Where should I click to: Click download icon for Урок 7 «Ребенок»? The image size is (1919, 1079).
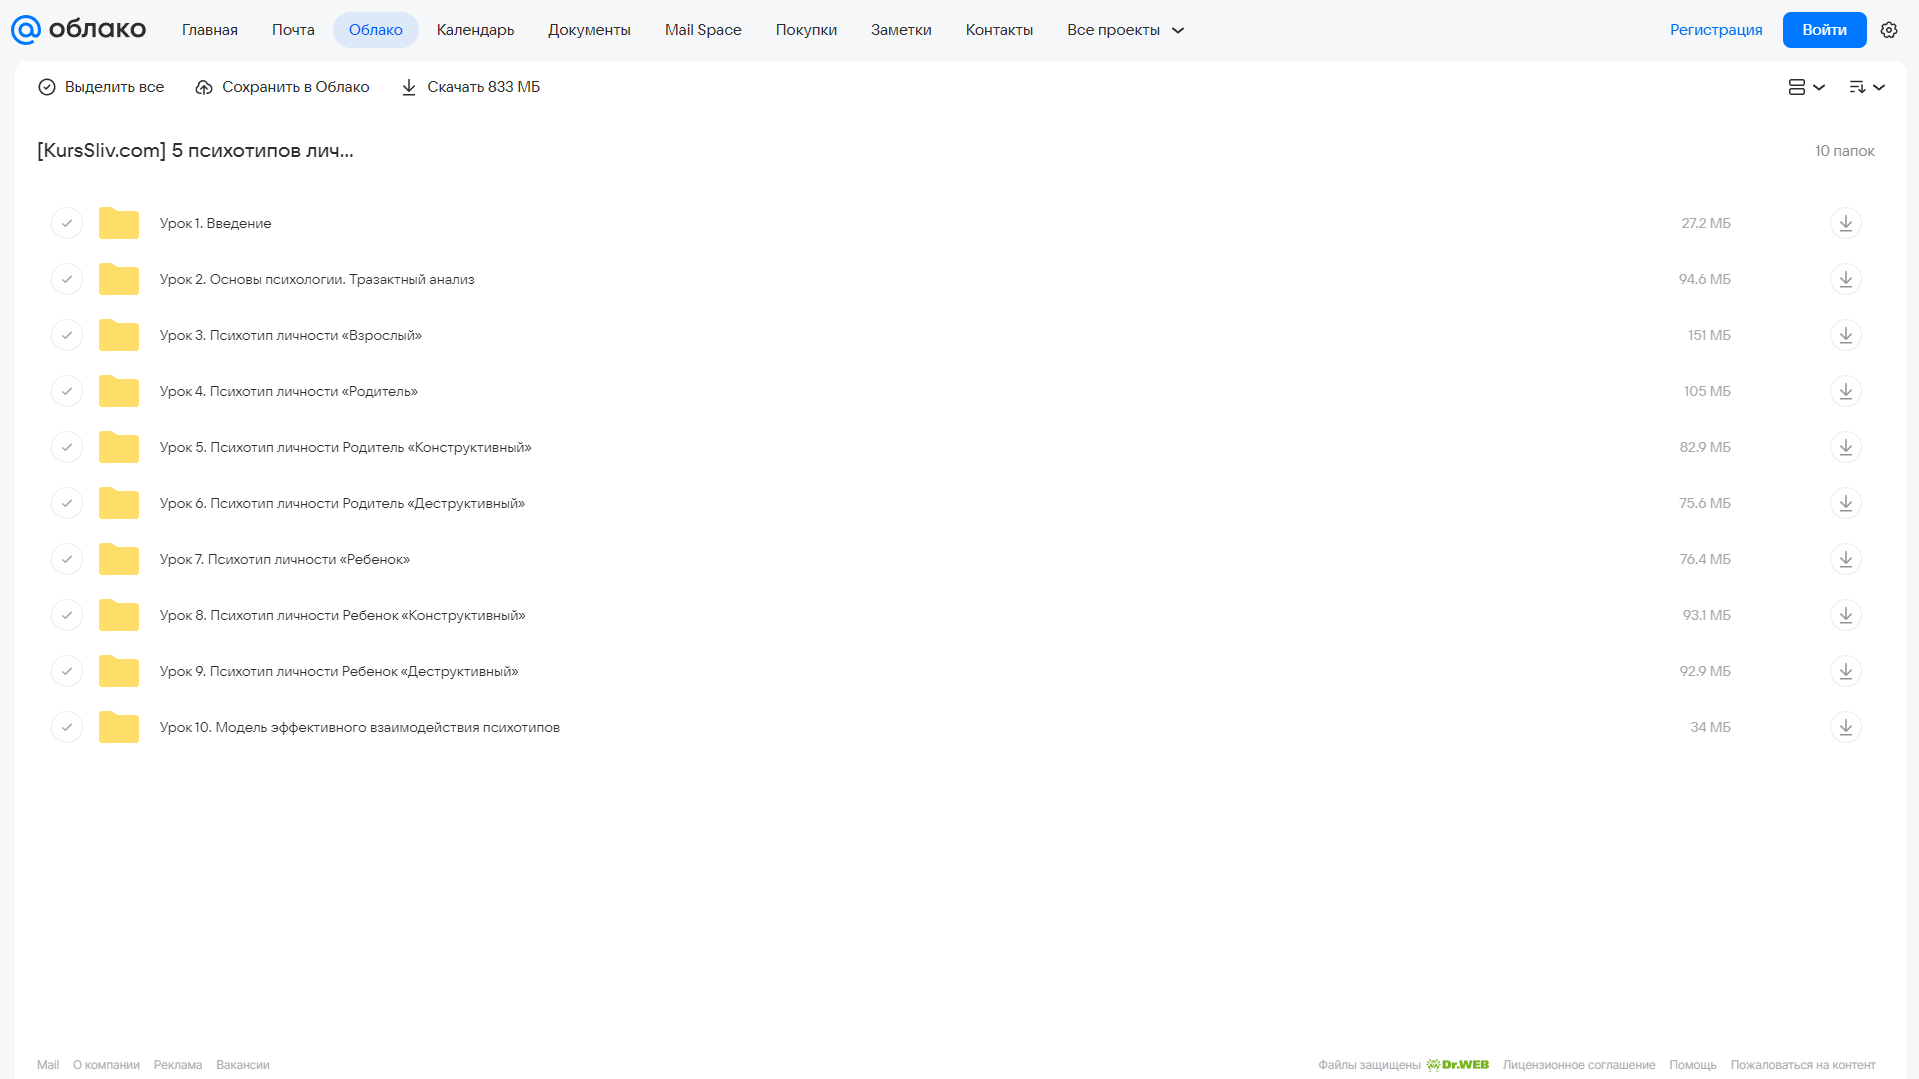pyautogui.click(x=1845, y=559)
